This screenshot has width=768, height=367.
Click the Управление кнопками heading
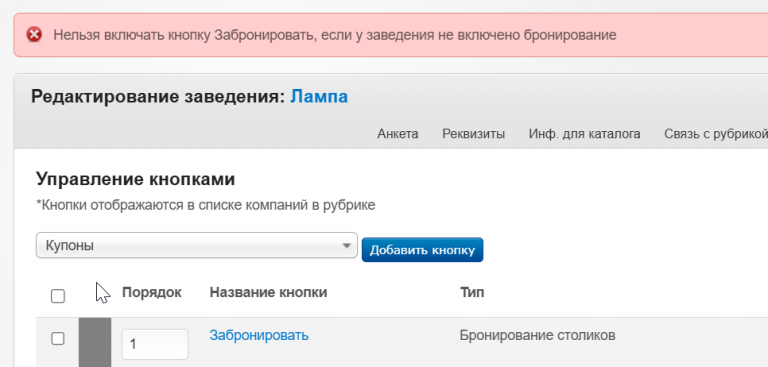click(x=136, y=179)
